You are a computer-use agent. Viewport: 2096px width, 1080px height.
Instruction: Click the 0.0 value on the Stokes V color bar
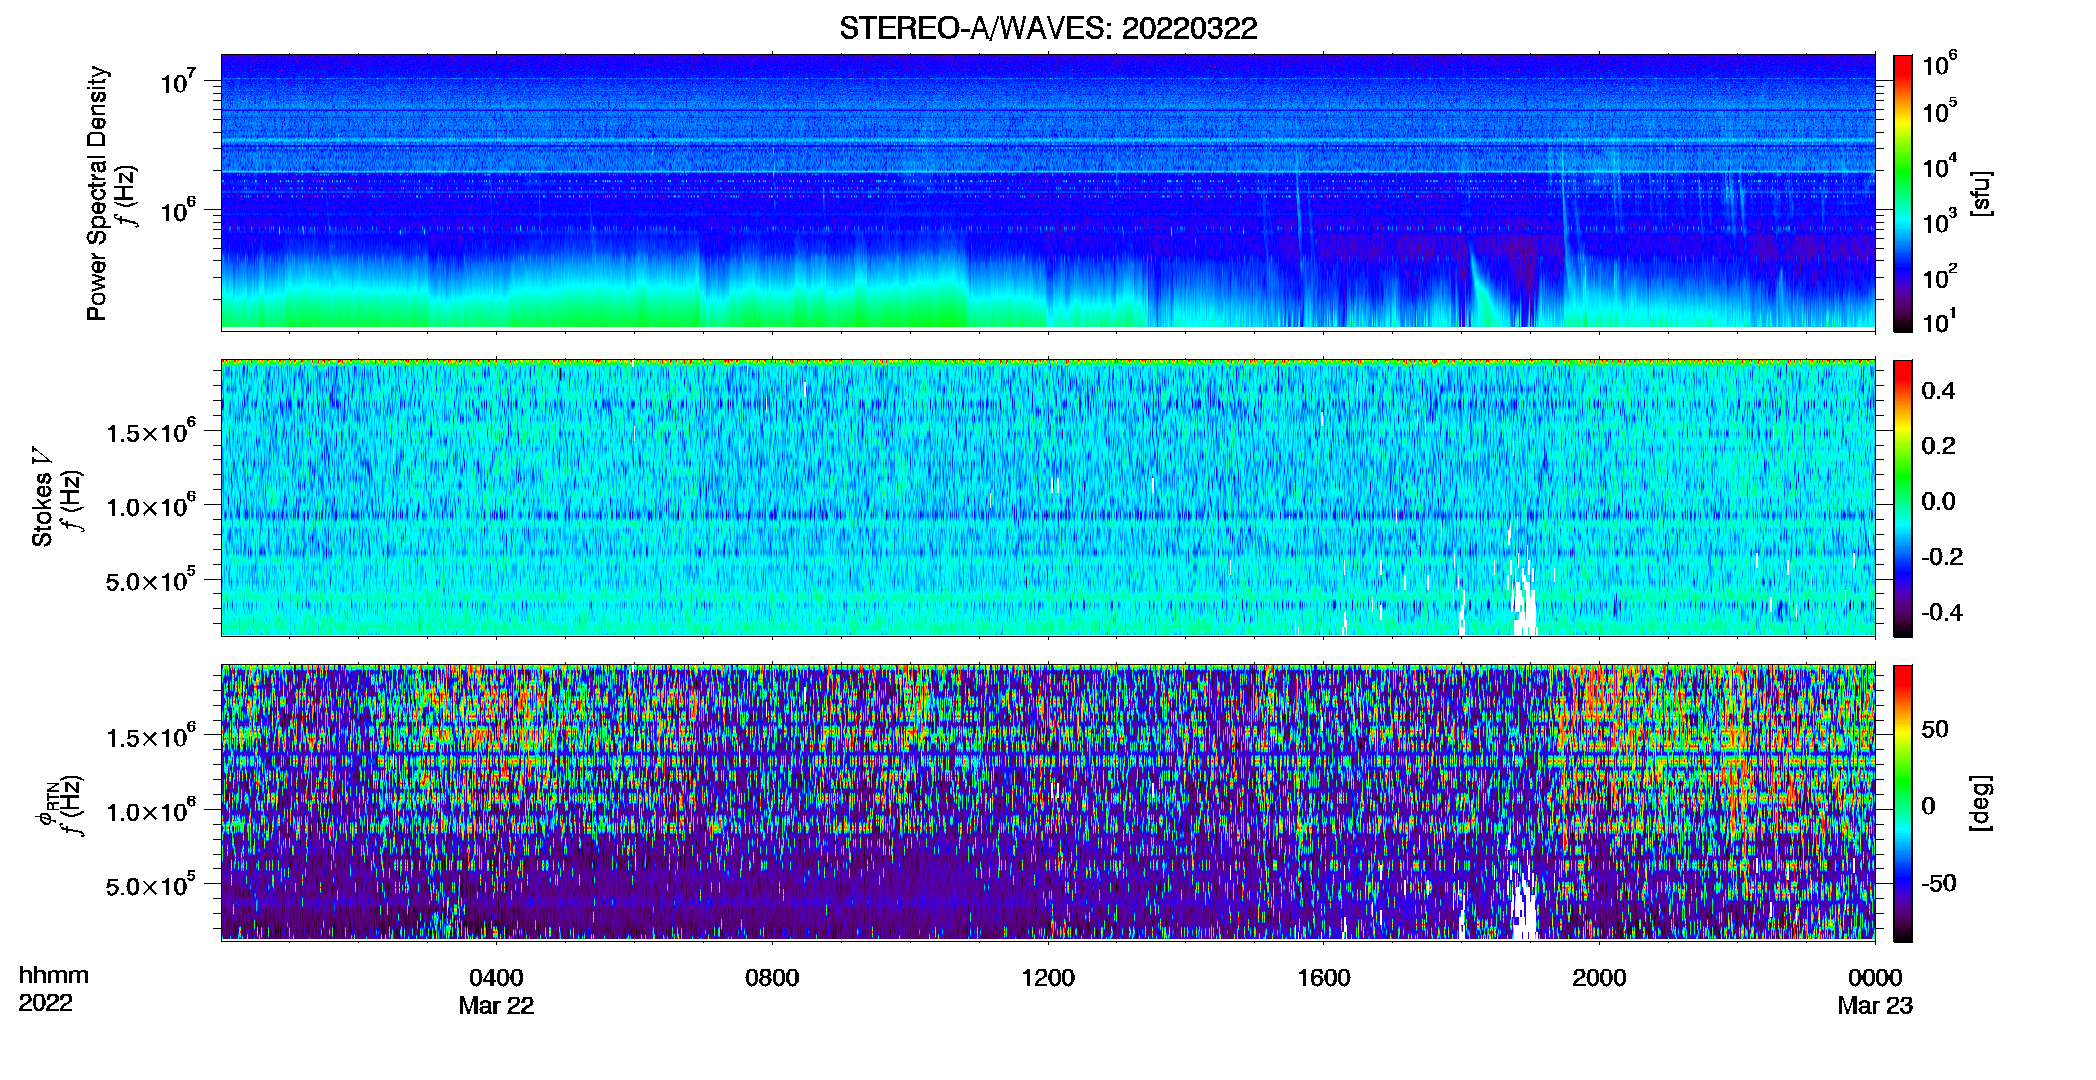point(1938,501)
